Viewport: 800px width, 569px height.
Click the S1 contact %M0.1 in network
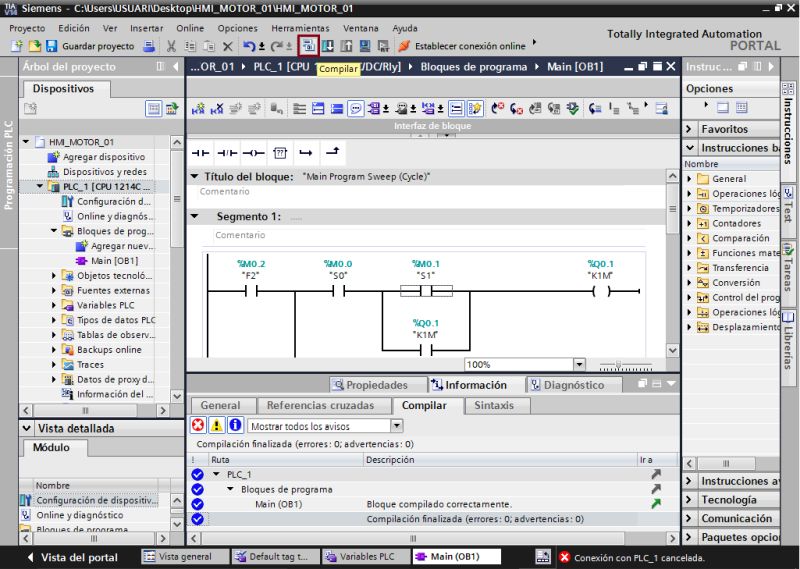coord(426,291)
